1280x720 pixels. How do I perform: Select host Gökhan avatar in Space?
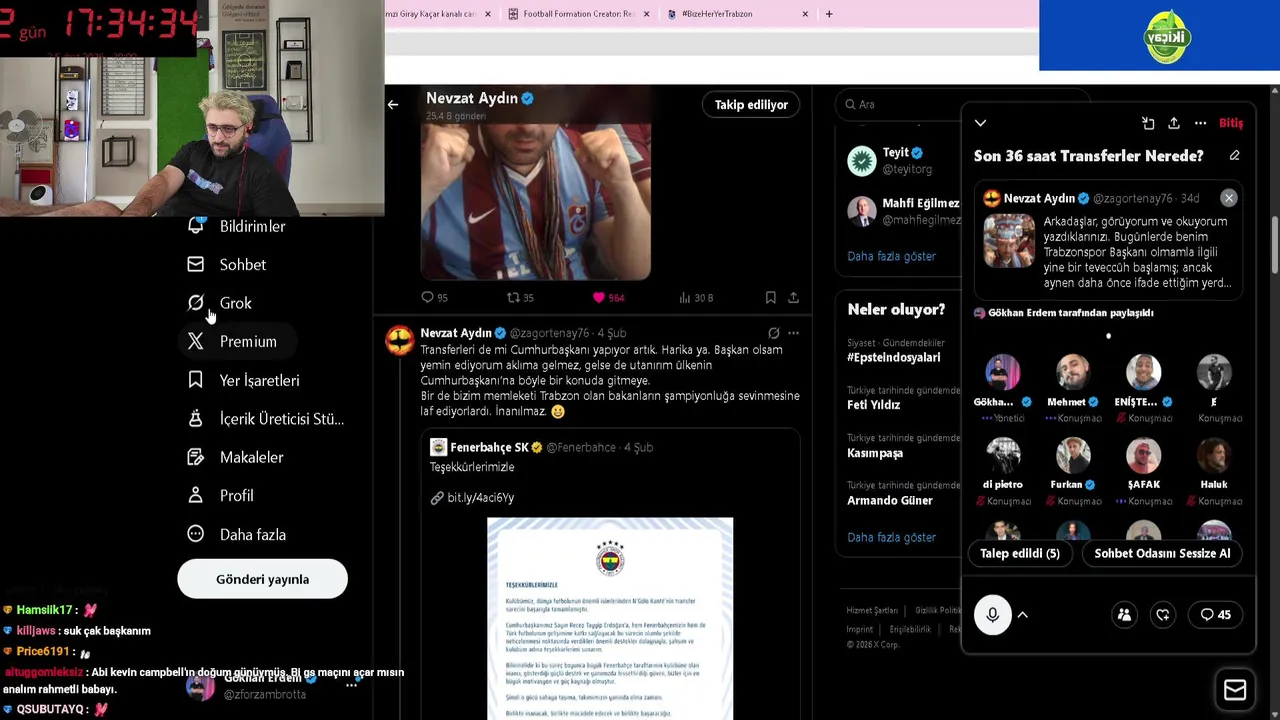click(x=1002, y=372)
